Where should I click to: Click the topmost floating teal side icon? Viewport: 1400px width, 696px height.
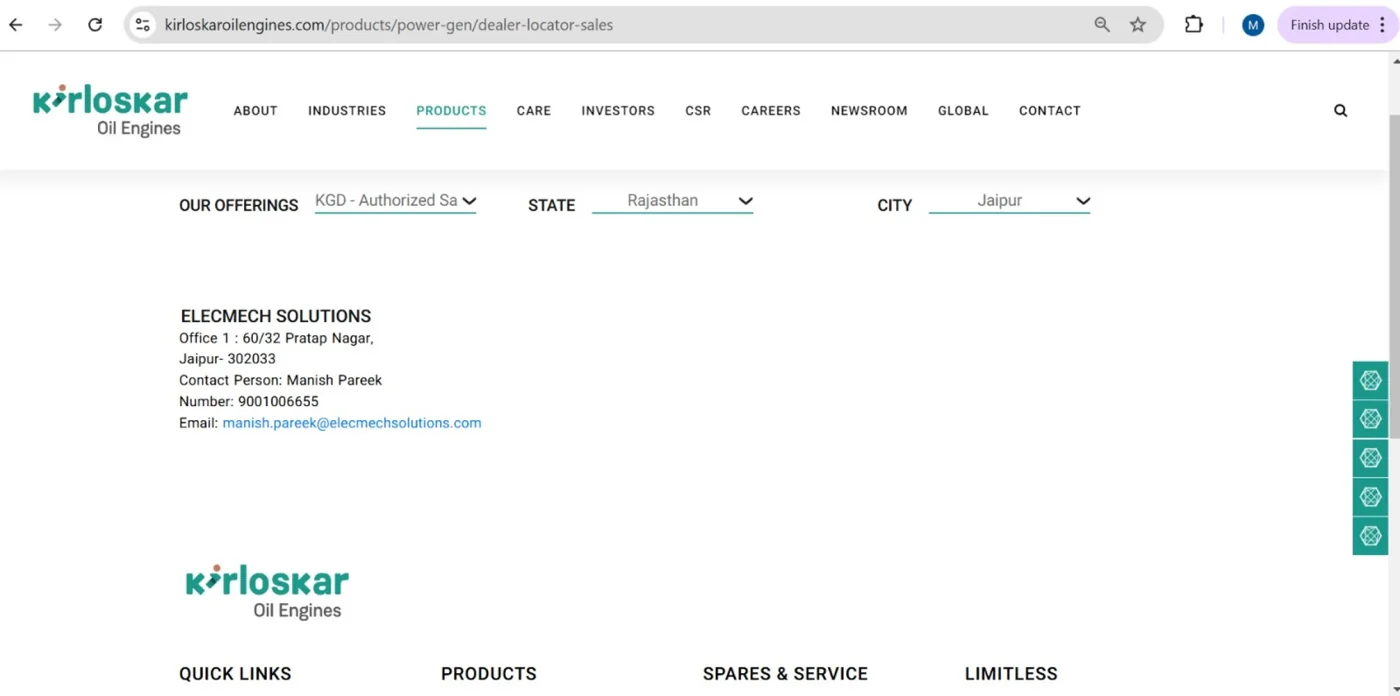pyautogui.click(x=1371, y=380)
